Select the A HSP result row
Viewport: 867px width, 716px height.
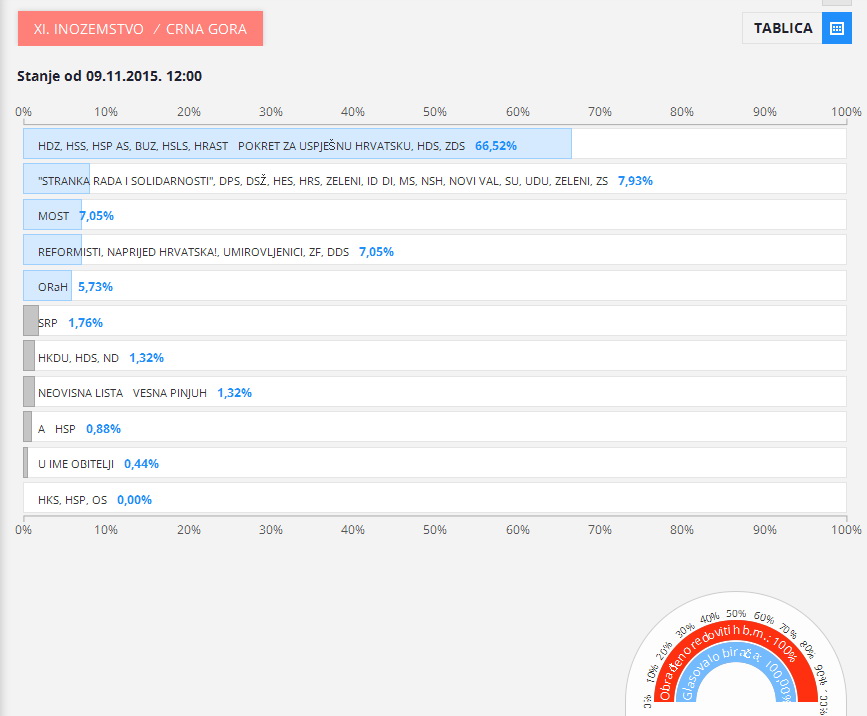click(57, 429)
